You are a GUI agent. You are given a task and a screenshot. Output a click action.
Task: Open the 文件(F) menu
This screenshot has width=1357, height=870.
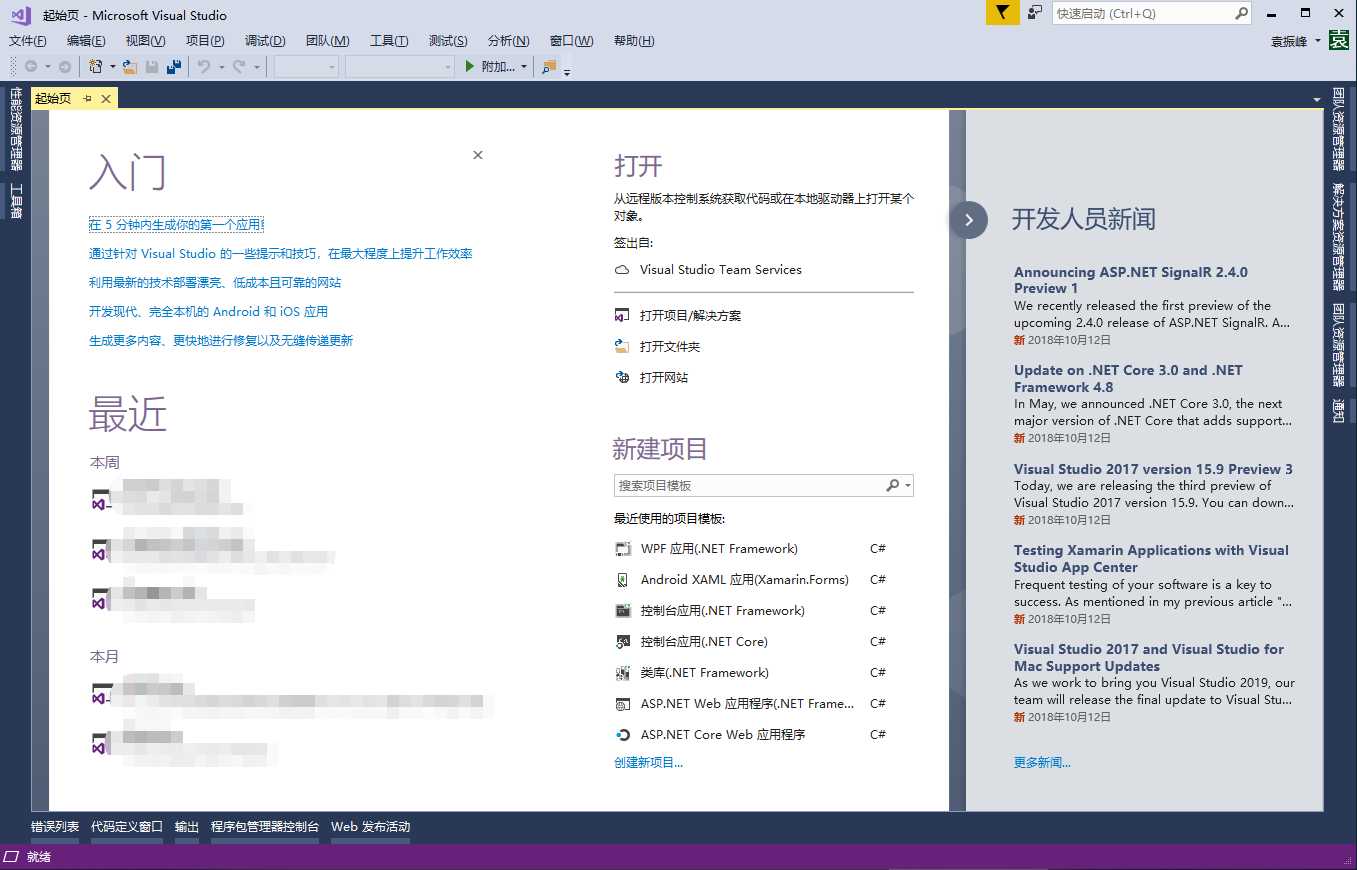(x=28, y=41)
